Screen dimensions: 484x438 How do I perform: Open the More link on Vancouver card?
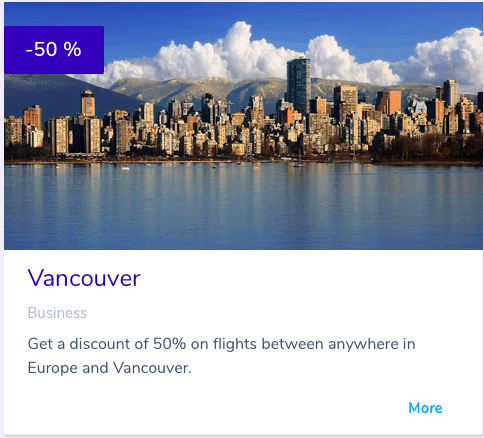point(425,408)
